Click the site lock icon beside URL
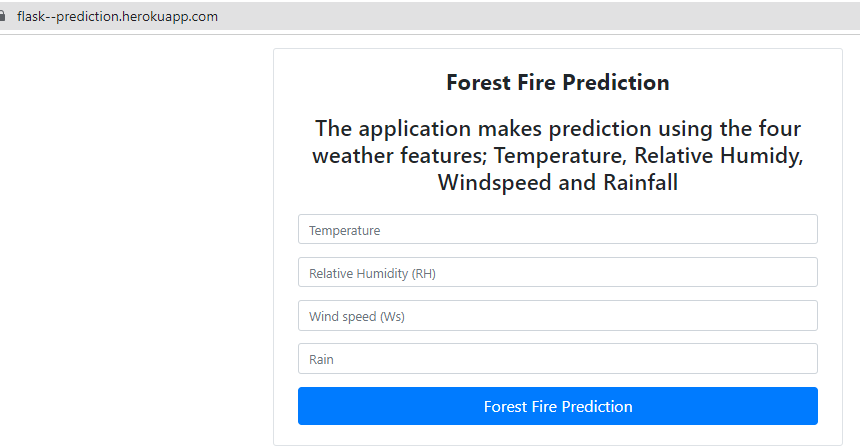 coord(2,16)
